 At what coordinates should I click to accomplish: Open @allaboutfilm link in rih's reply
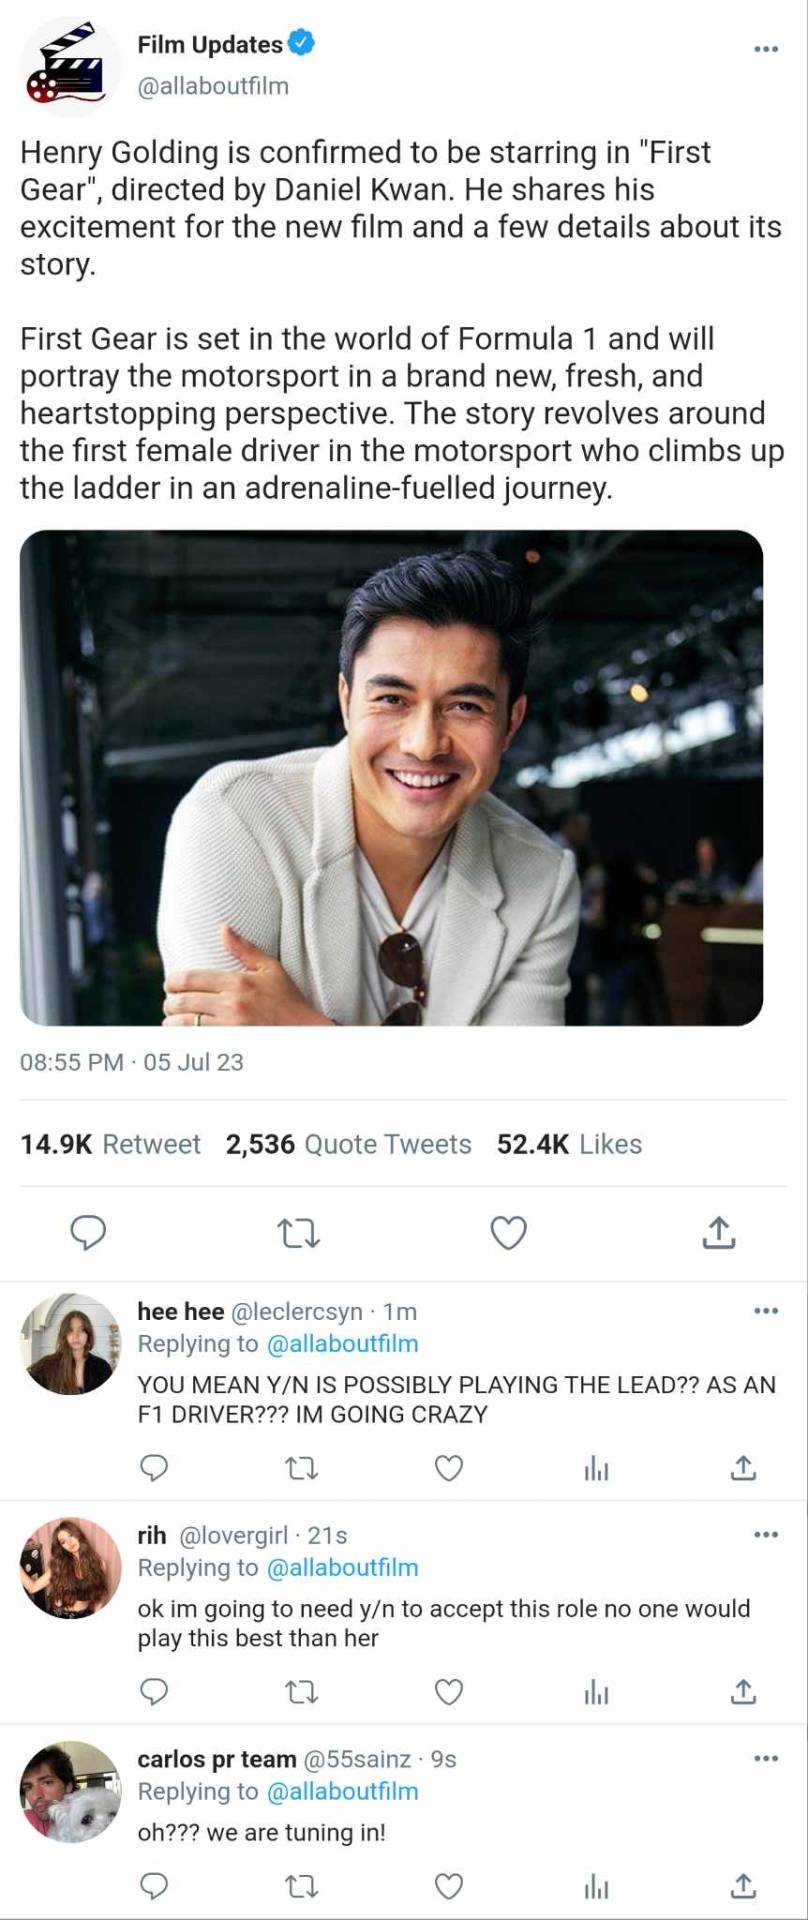(x=342, y=1568)
